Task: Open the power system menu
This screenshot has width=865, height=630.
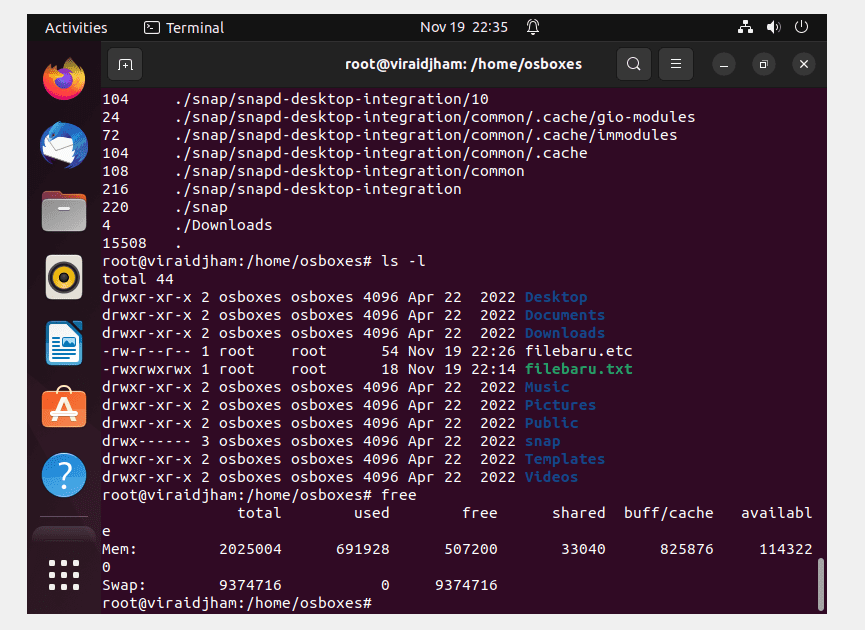Action: (x=802, y=27)
